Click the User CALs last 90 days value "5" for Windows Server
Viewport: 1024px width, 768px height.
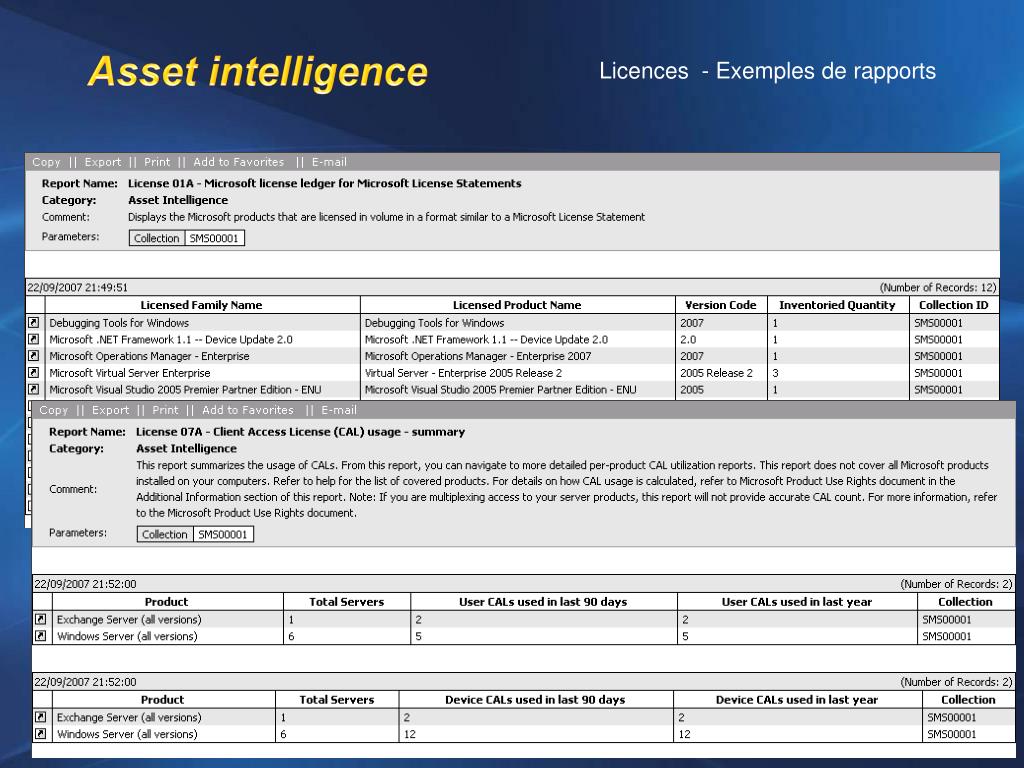419,636
